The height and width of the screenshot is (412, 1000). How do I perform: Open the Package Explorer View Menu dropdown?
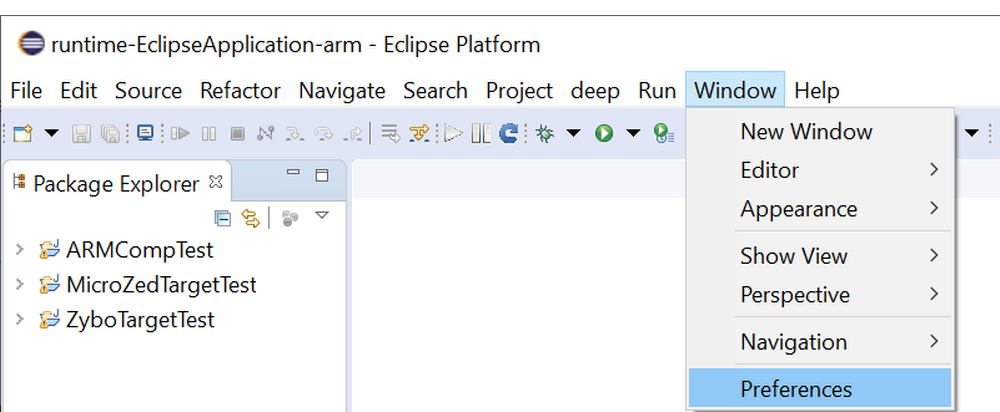click(x=322, y=216)
